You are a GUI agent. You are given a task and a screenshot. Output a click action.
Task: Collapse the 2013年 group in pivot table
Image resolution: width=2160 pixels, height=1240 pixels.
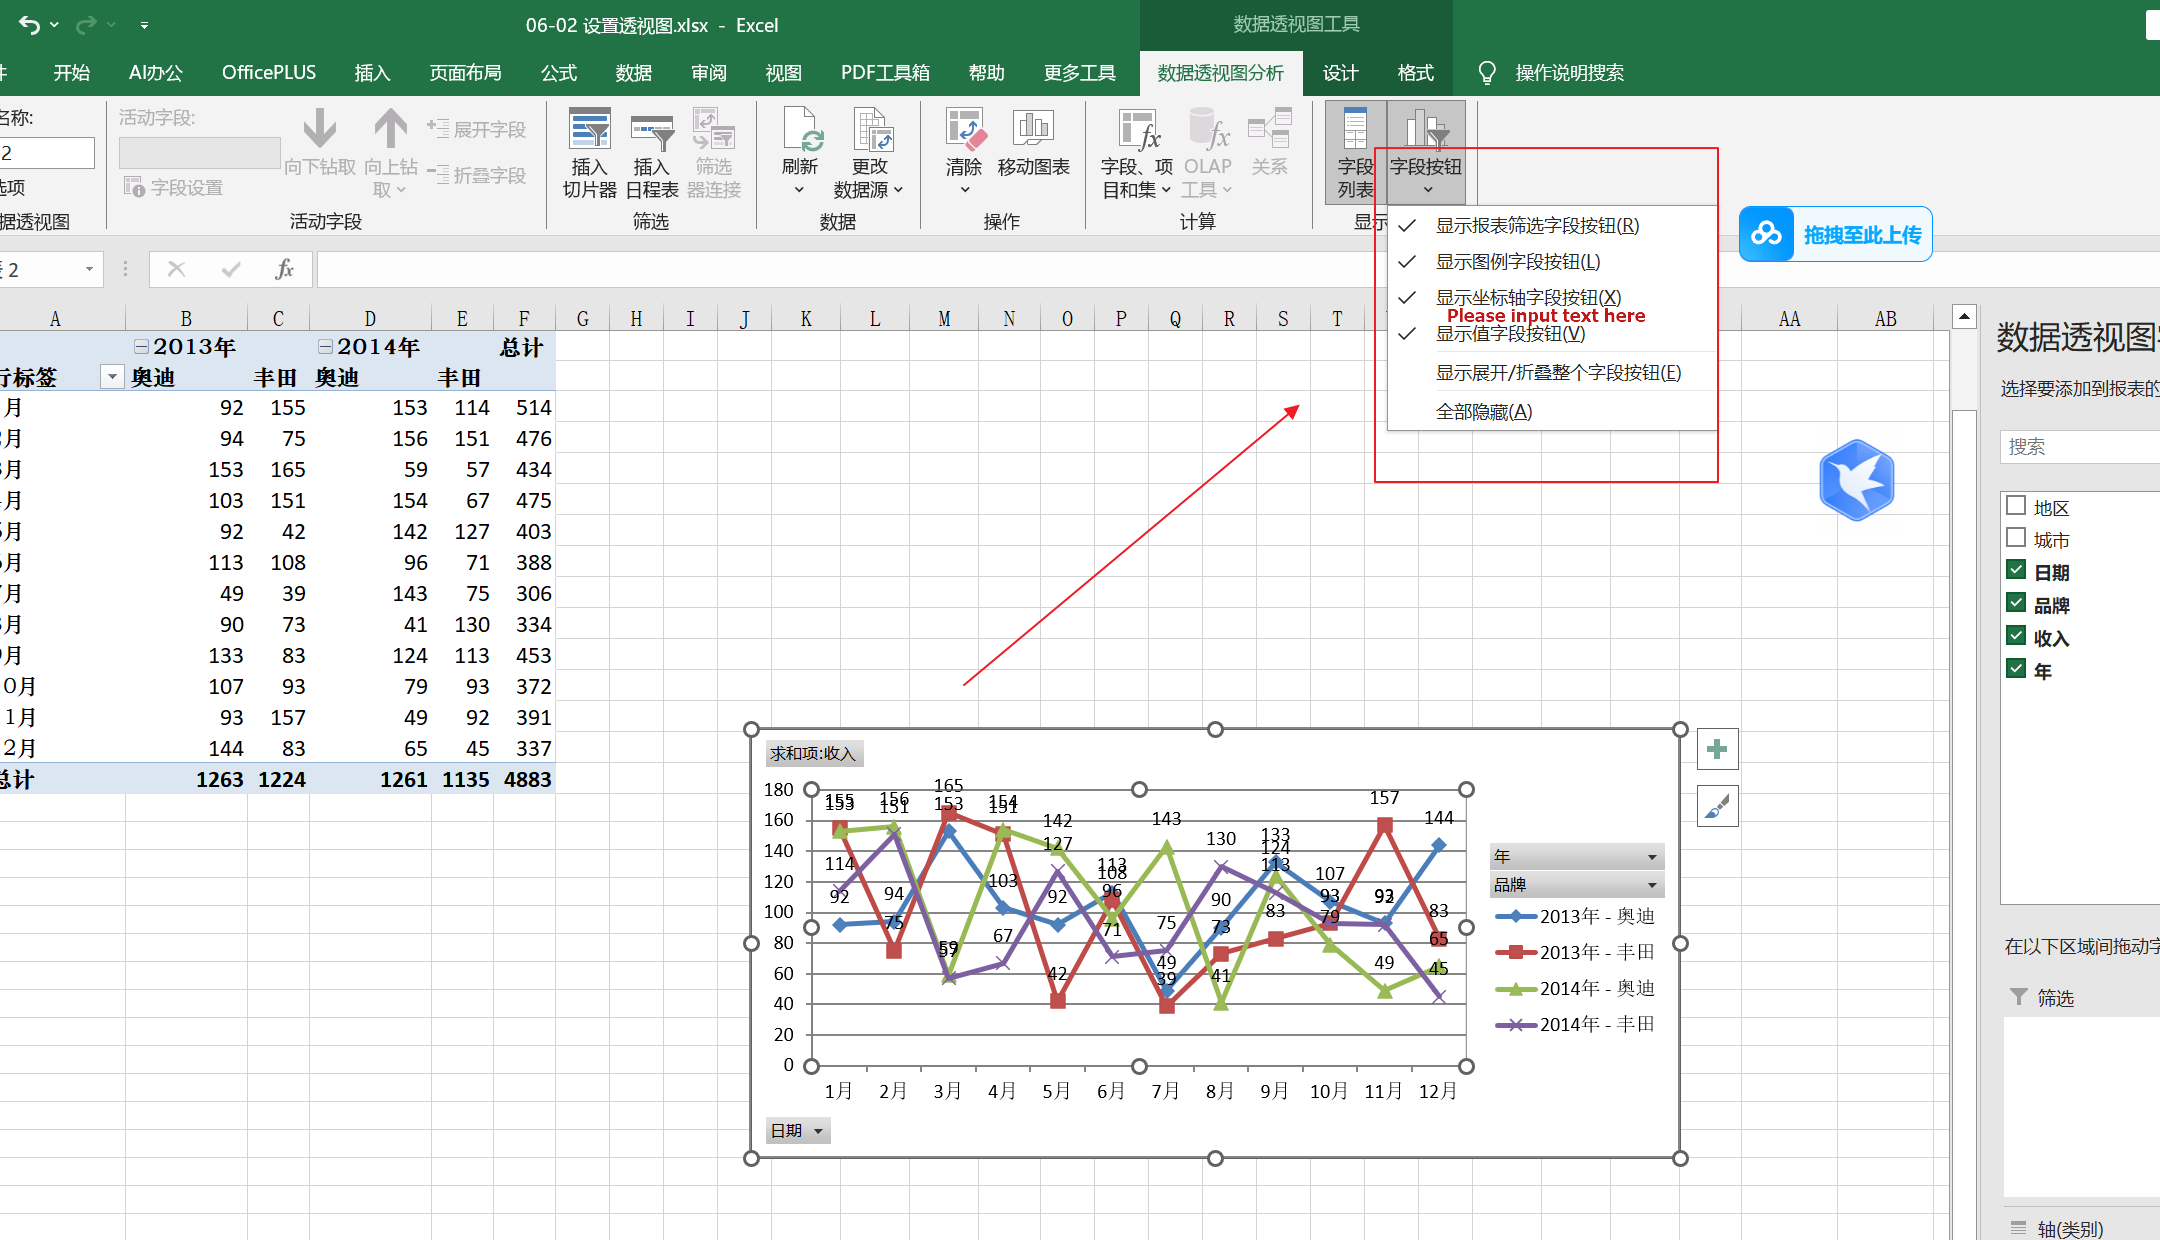coord(142,346)
